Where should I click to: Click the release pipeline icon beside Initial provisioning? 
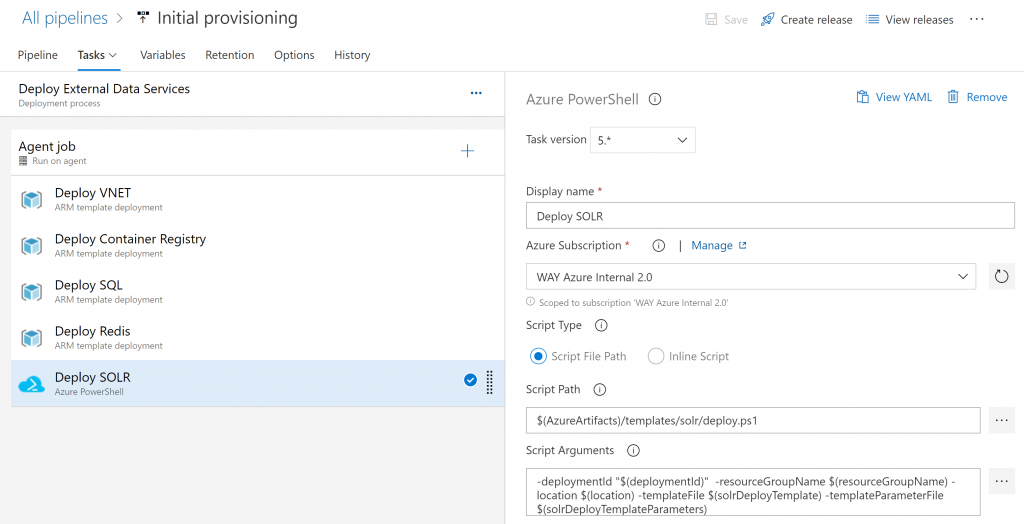coord(142,18)
